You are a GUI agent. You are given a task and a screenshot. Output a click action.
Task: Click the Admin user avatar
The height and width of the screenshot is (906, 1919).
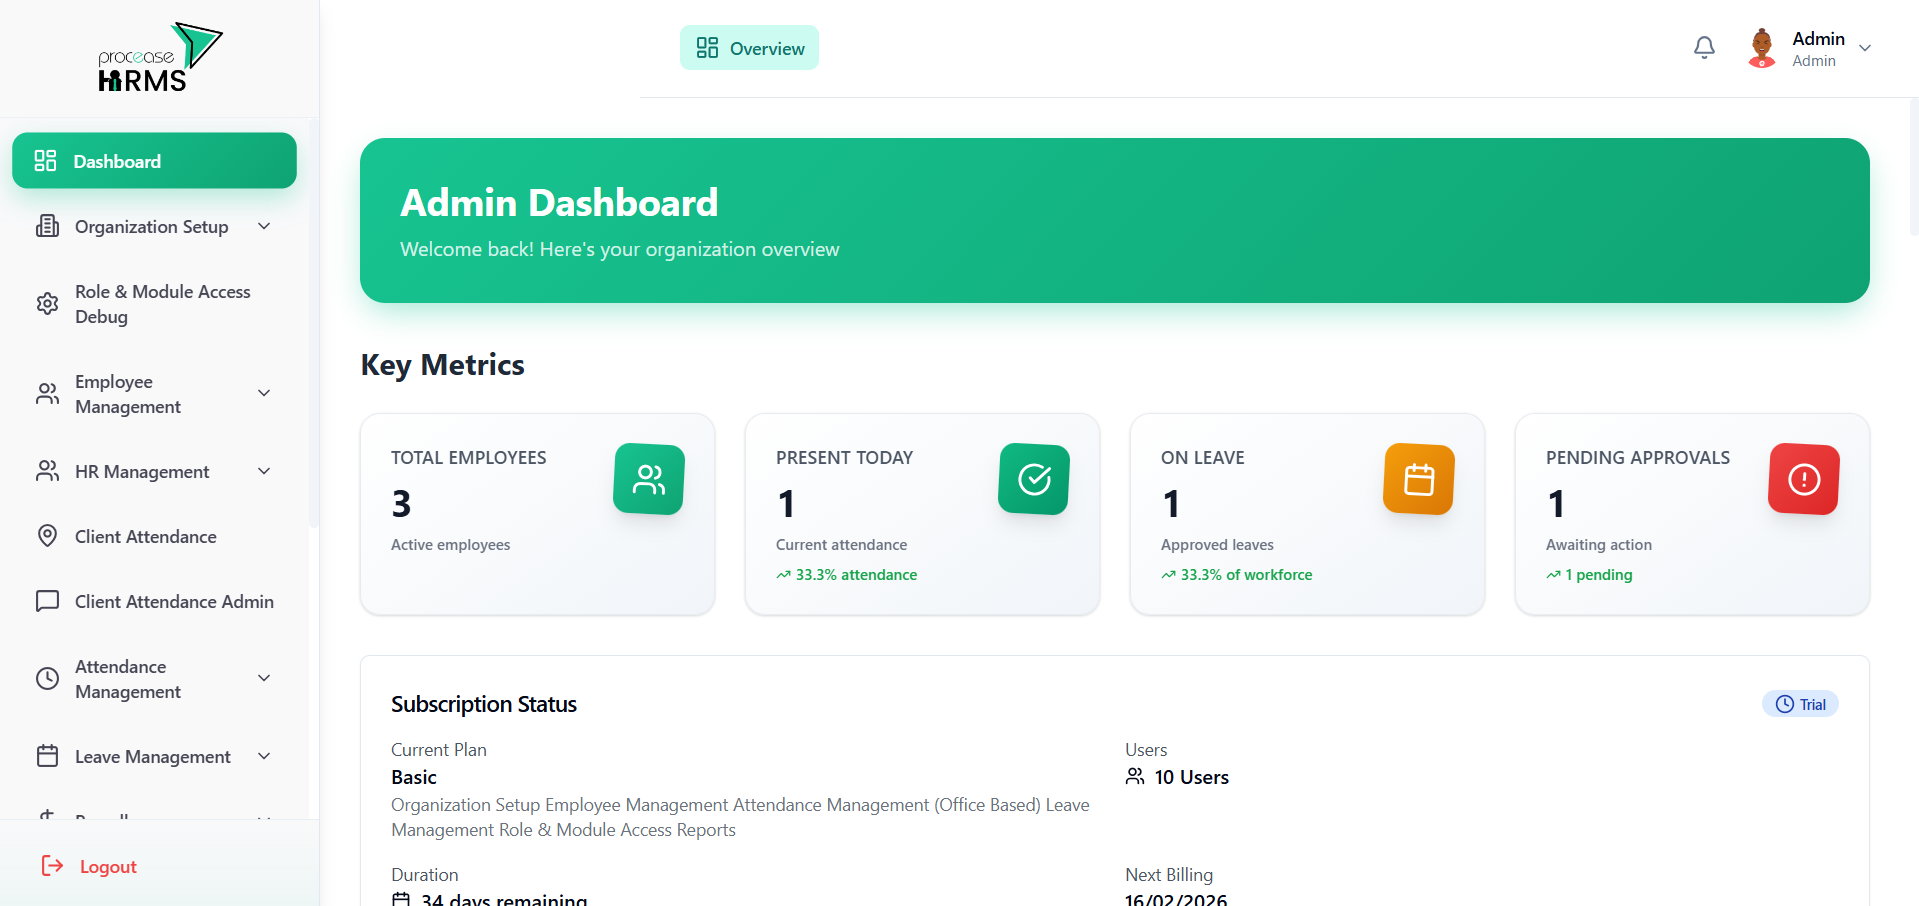(1762, 48)
